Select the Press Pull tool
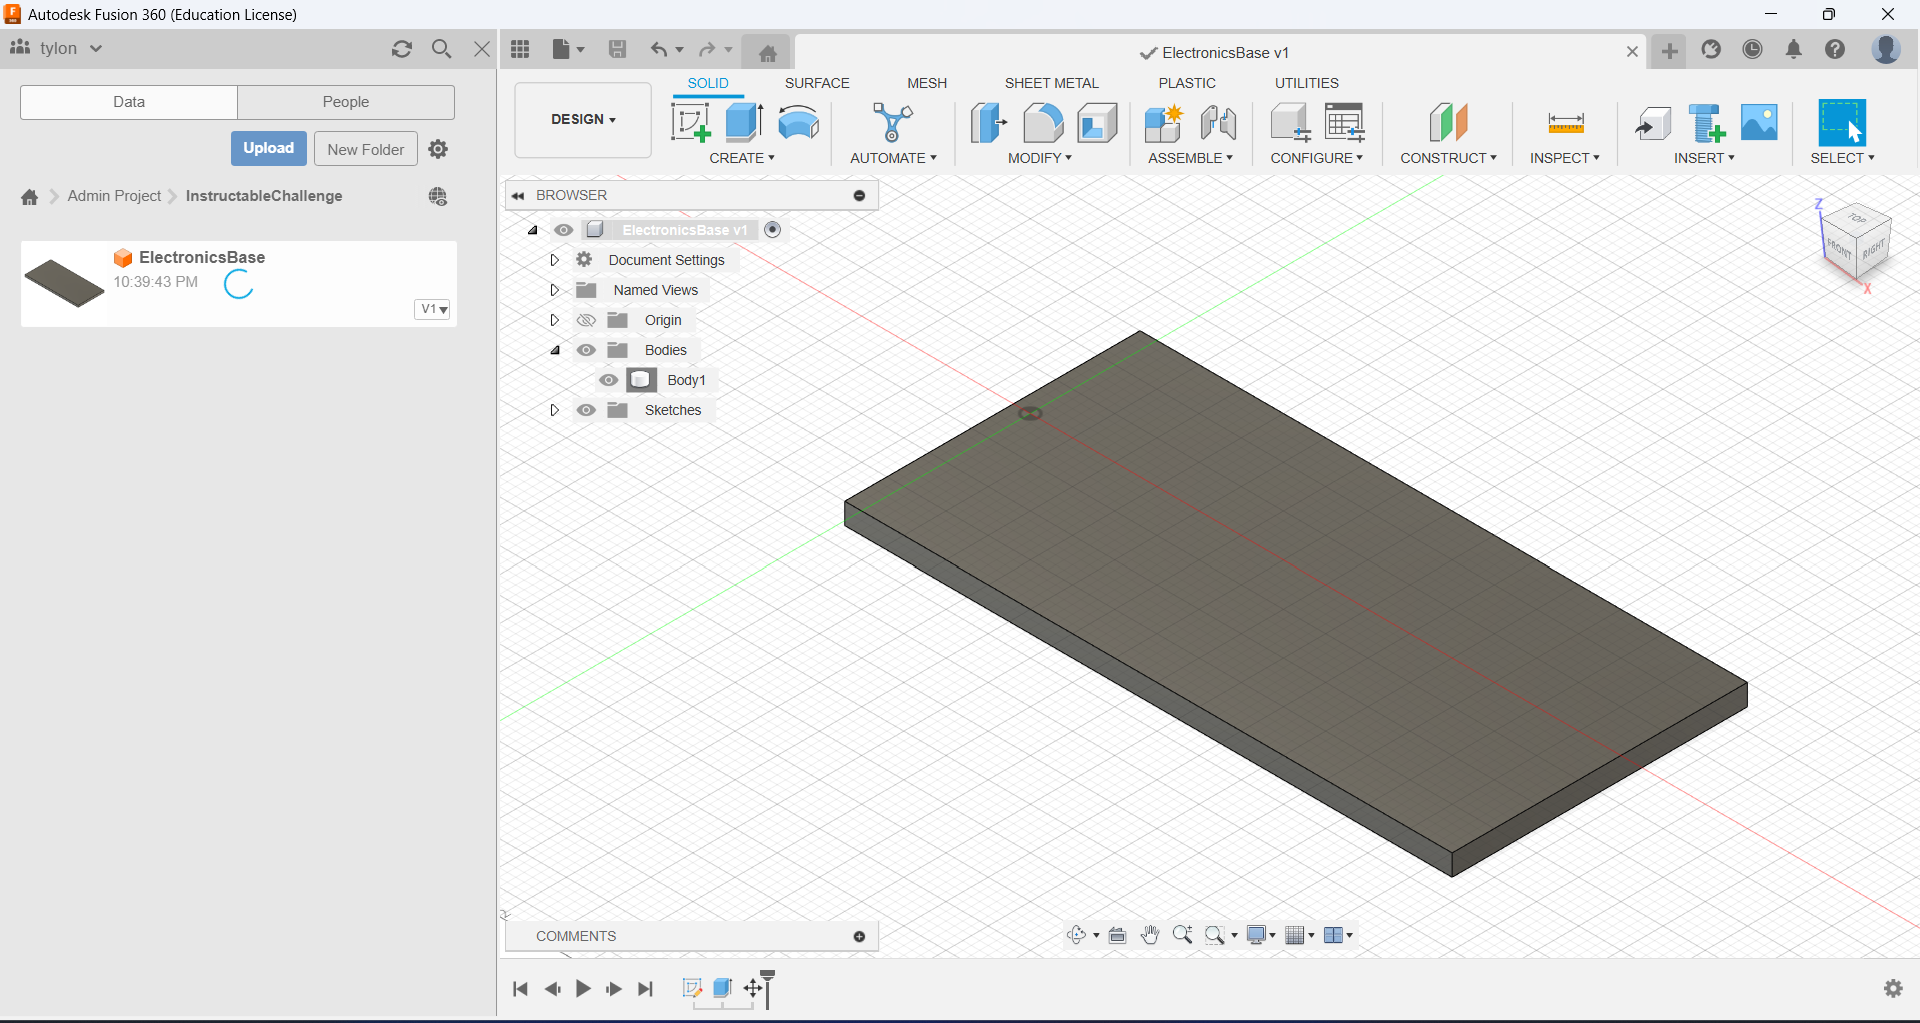The image size is (1920, 1023). coord(988,123)
